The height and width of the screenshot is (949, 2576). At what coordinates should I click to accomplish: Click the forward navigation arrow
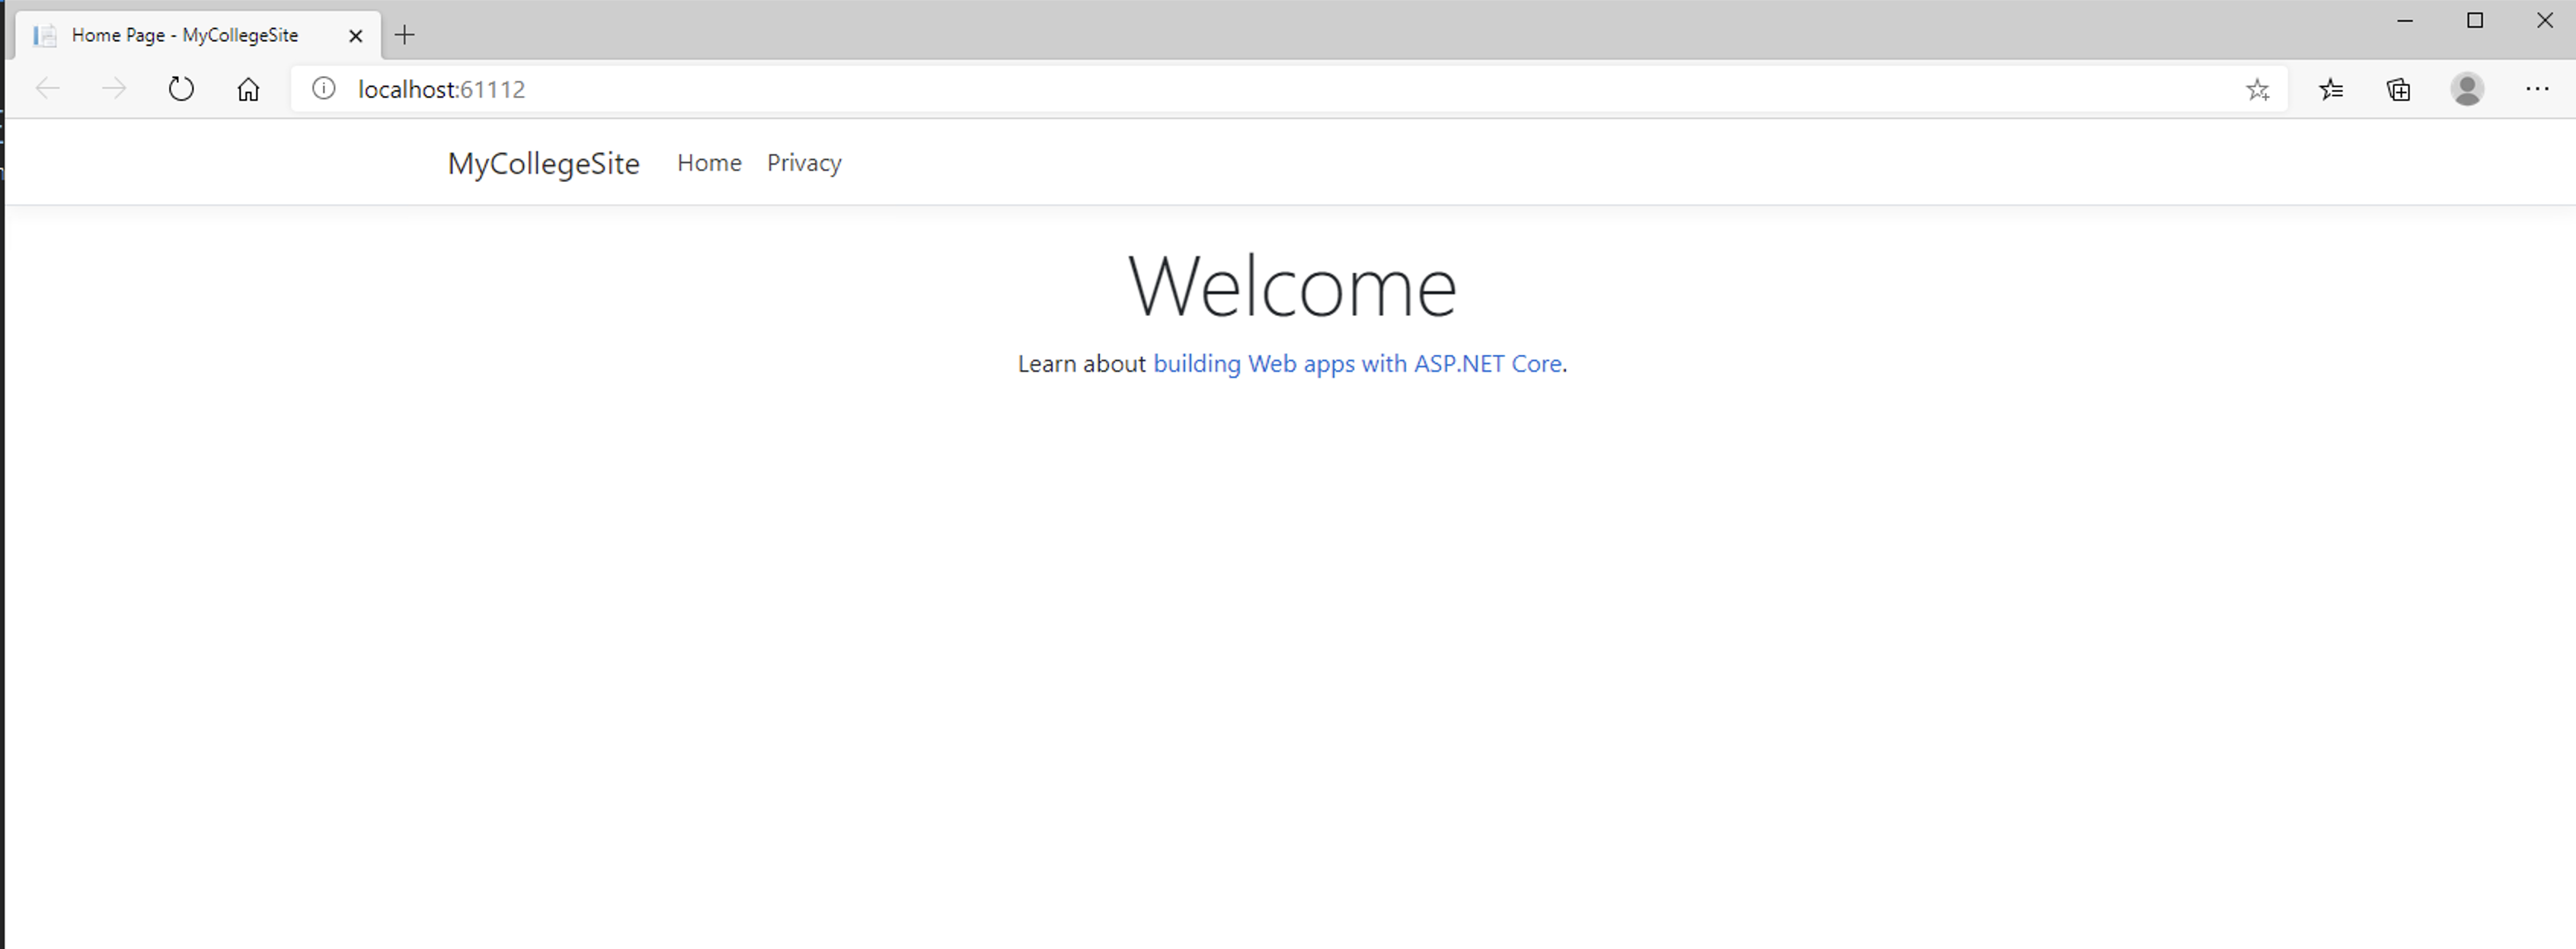click(114, 88)
